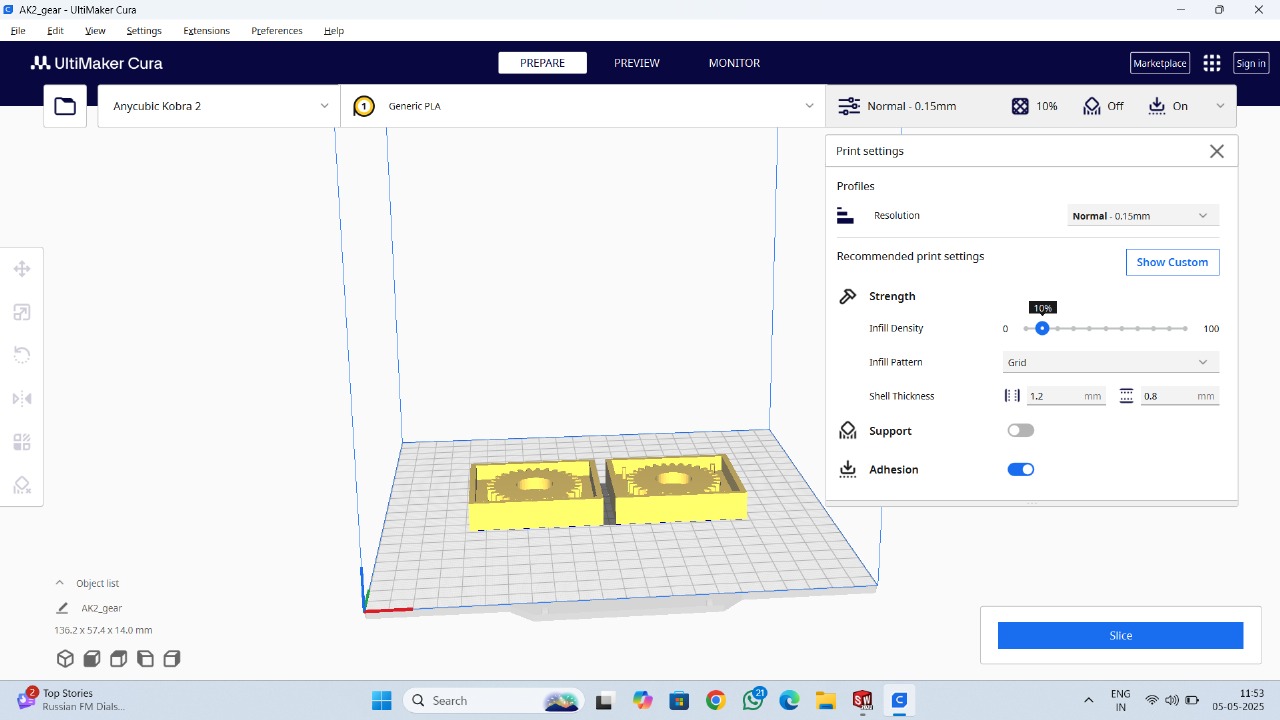Open the Extensions menu
1280x720 pixels.
206,31
